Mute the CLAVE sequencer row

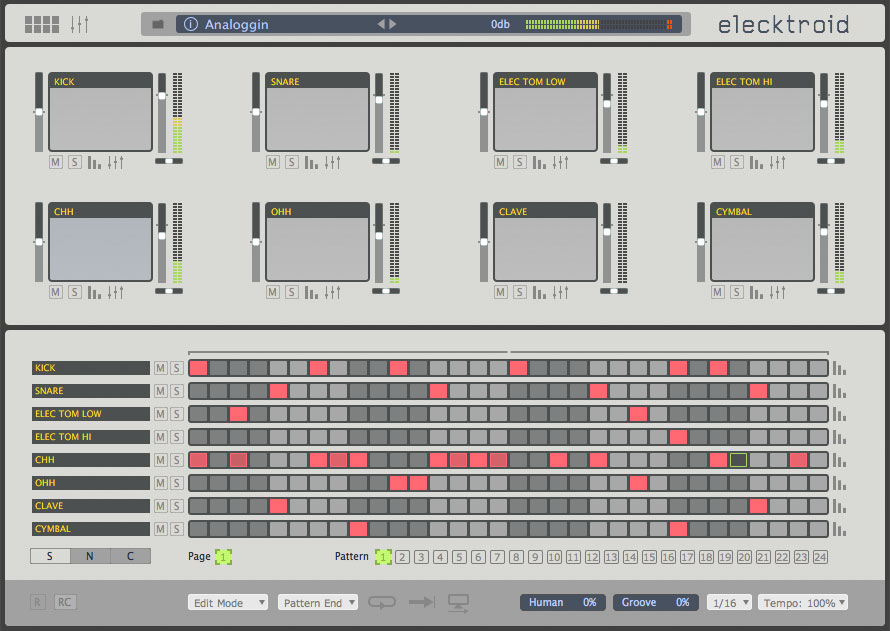[x=160, y=506]
